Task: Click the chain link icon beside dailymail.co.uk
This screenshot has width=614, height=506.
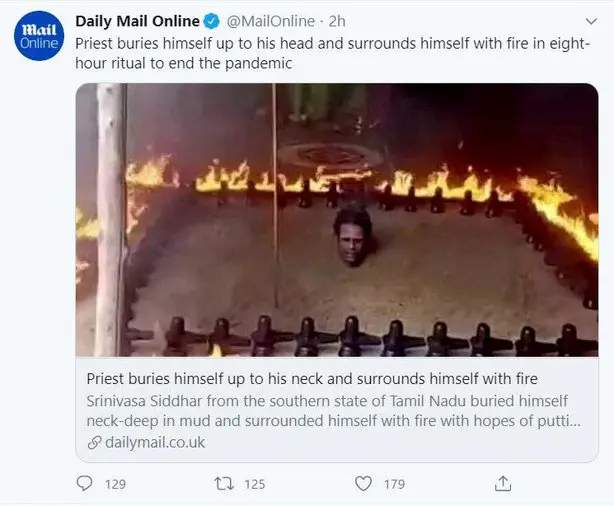Action: pos(94,442)
